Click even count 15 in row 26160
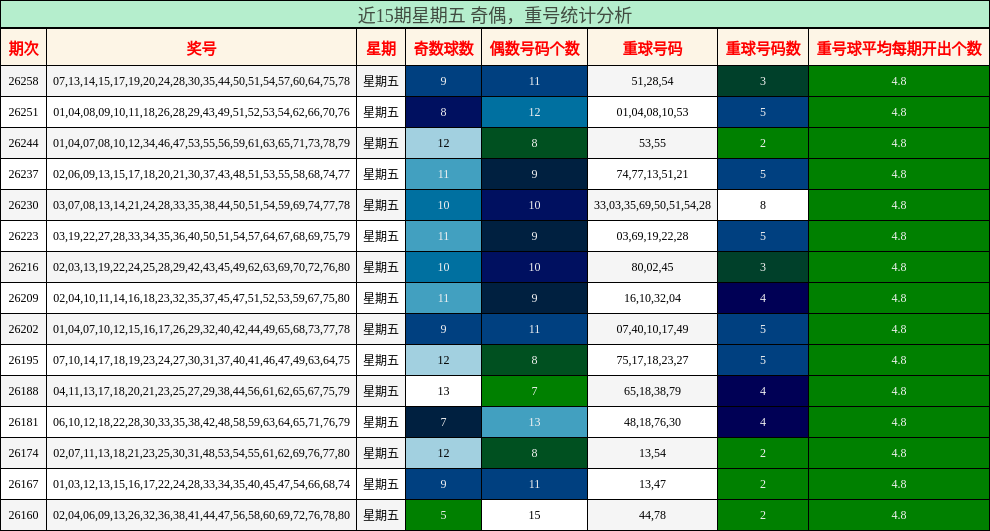This screenshot has width=990, height=531. (x=534, y=514)
